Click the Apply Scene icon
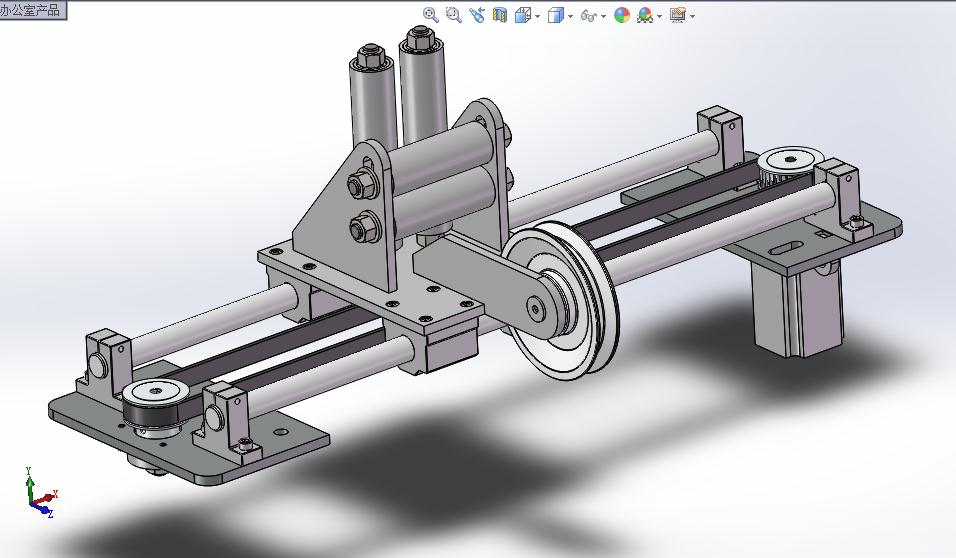This screenshot has width=956, height=558. click(x=645, y=15)
